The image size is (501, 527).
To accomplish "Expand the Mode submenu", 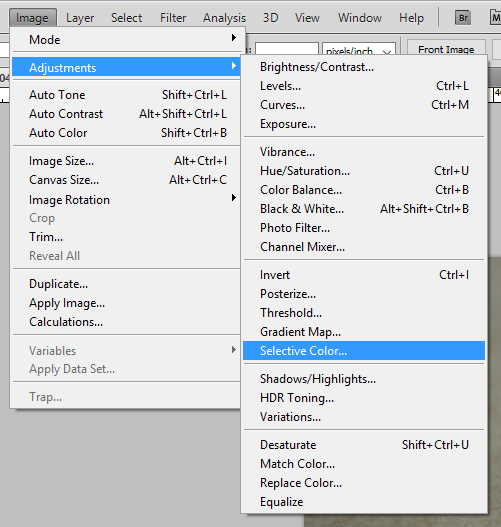I will click(x=126, y=40).
